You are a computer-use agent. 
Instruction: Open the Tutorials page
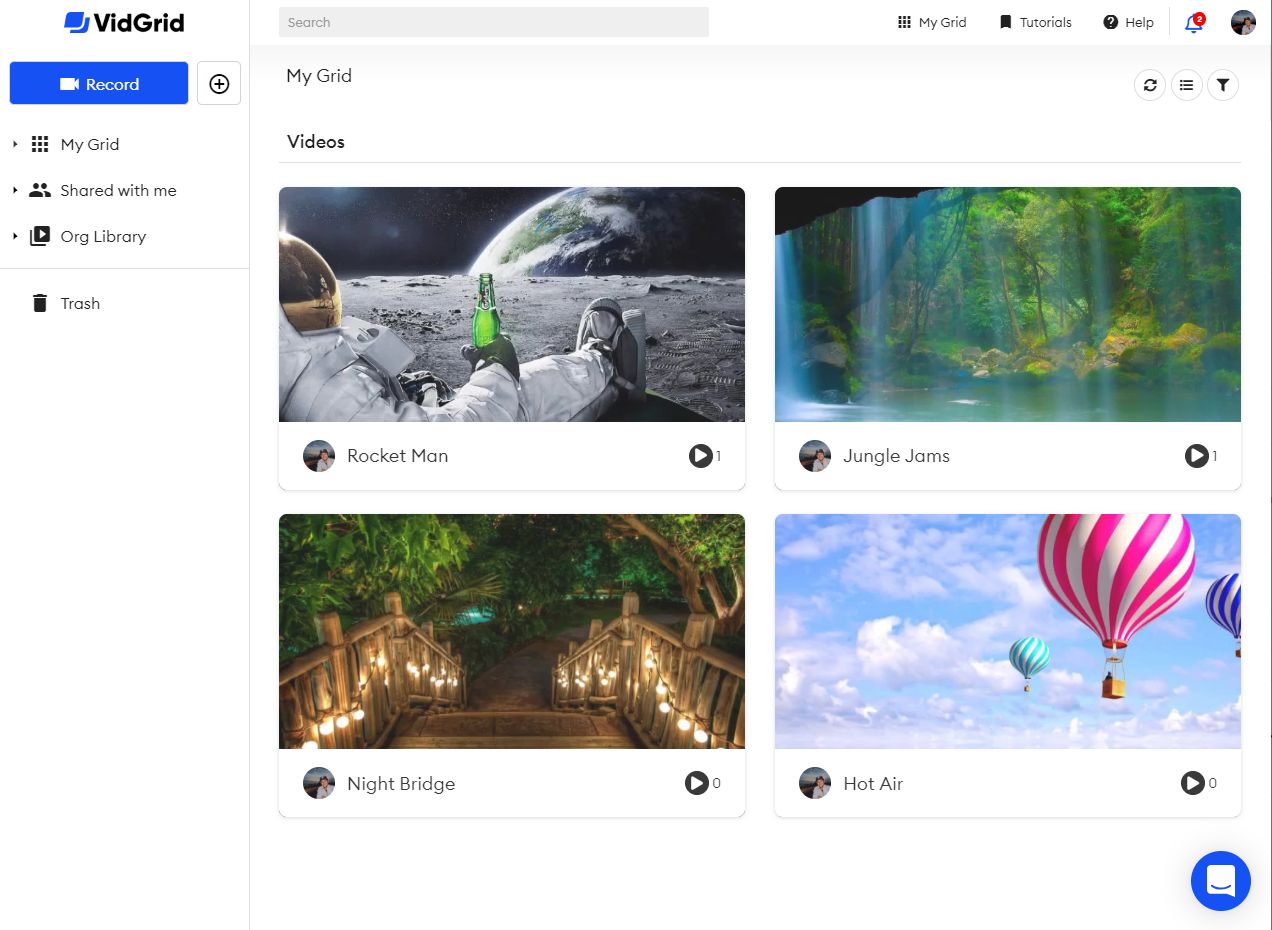tap(1034, 22)
